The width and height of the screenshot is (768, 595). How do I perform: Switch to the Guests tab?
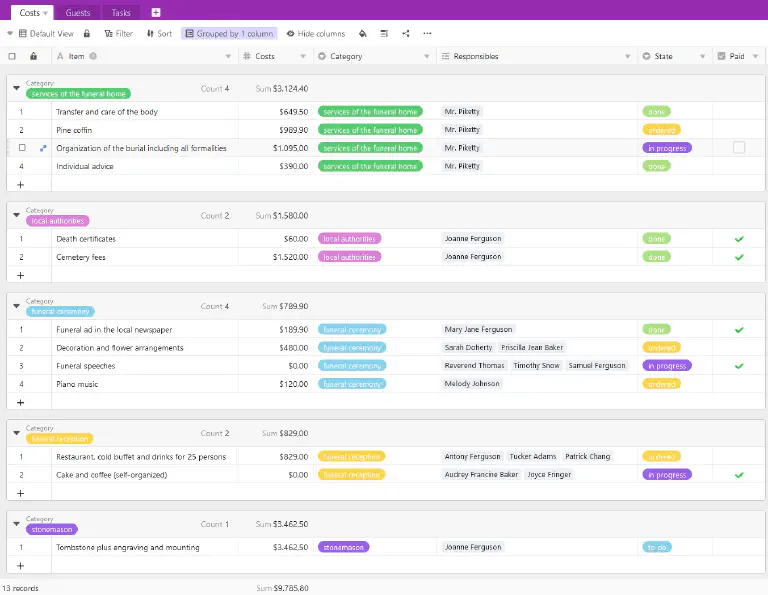(78, 13)
